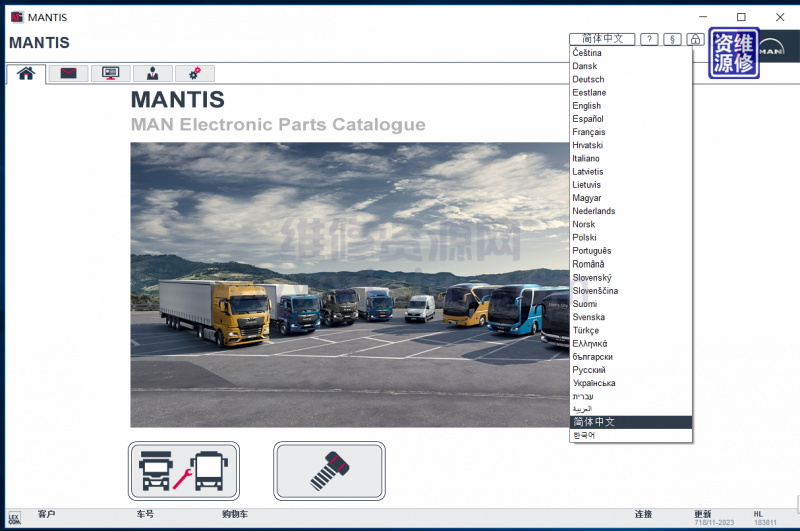Collapse the language dropdown showing 简体中文
The image size is (800, 531).
click(602, 39)
